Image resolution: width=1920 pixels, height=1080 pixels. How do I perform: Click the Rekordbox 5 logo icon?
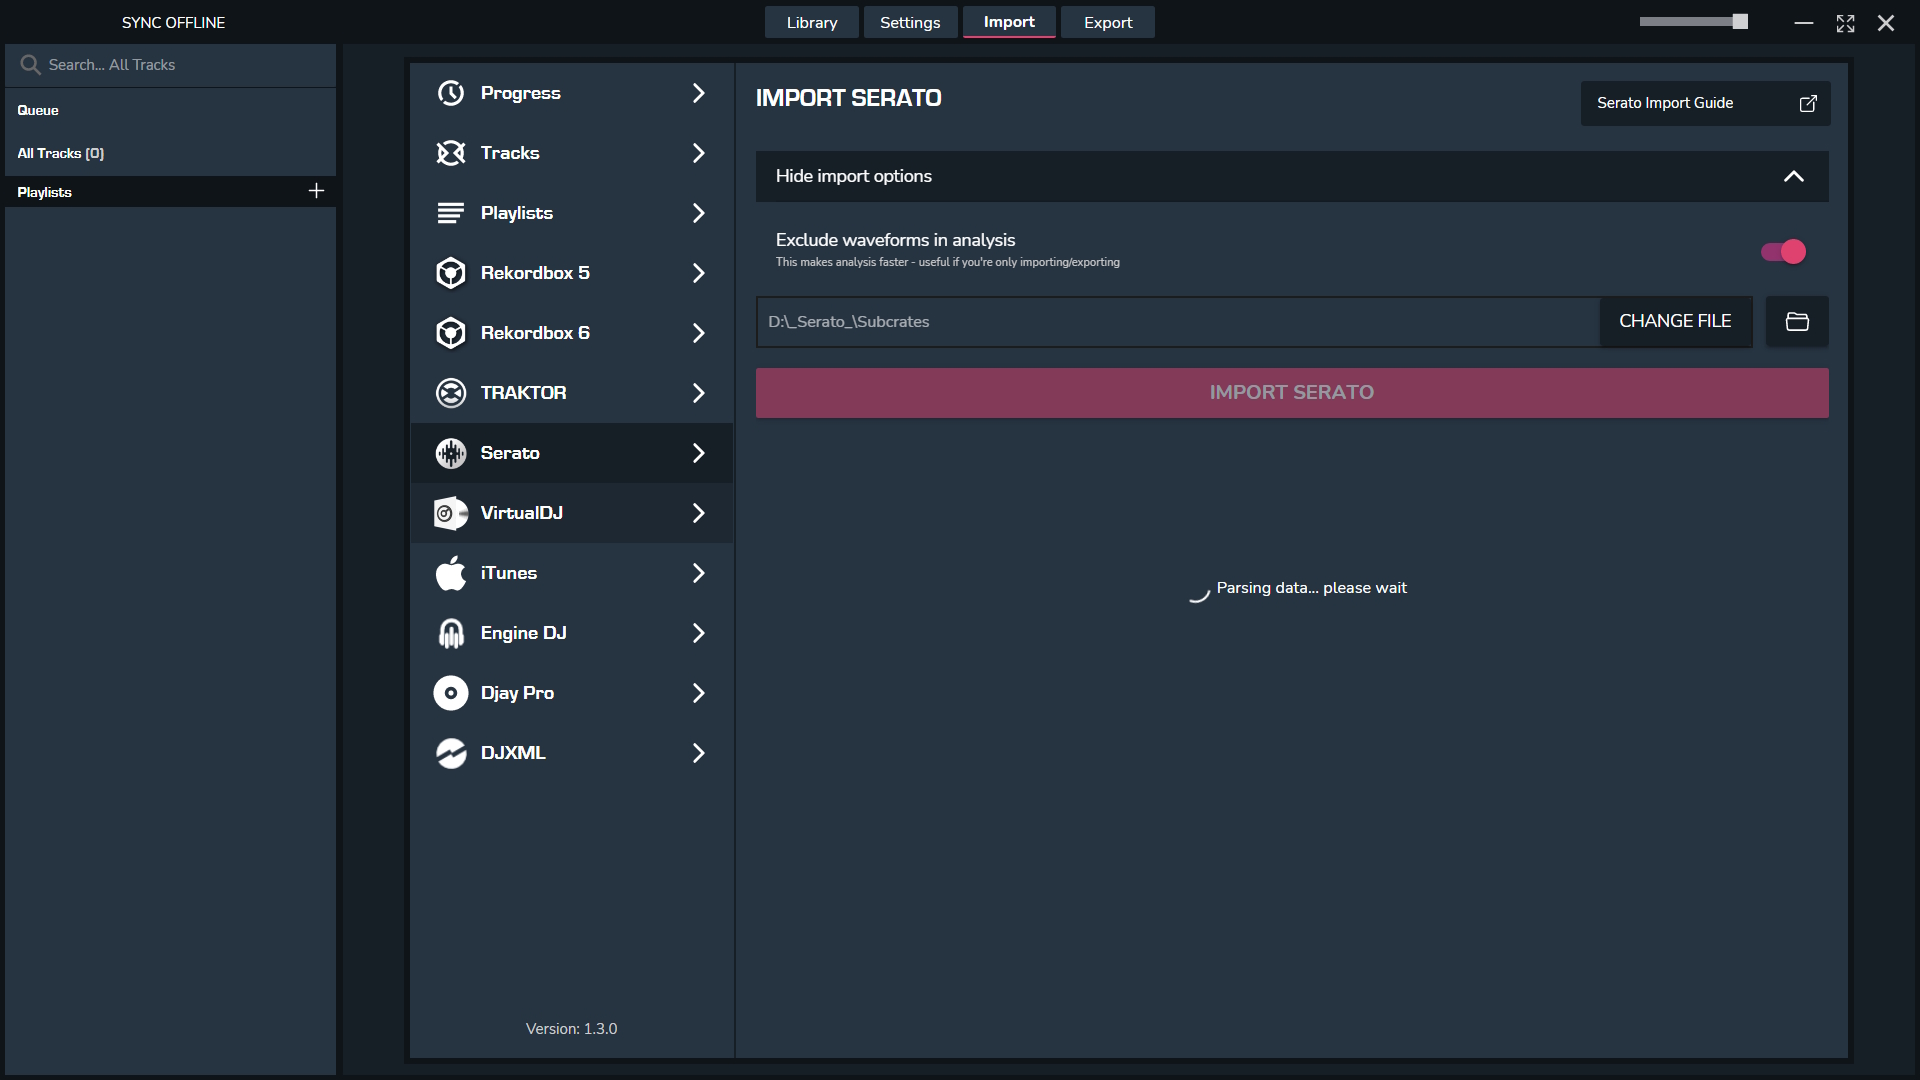pos(451,273)
